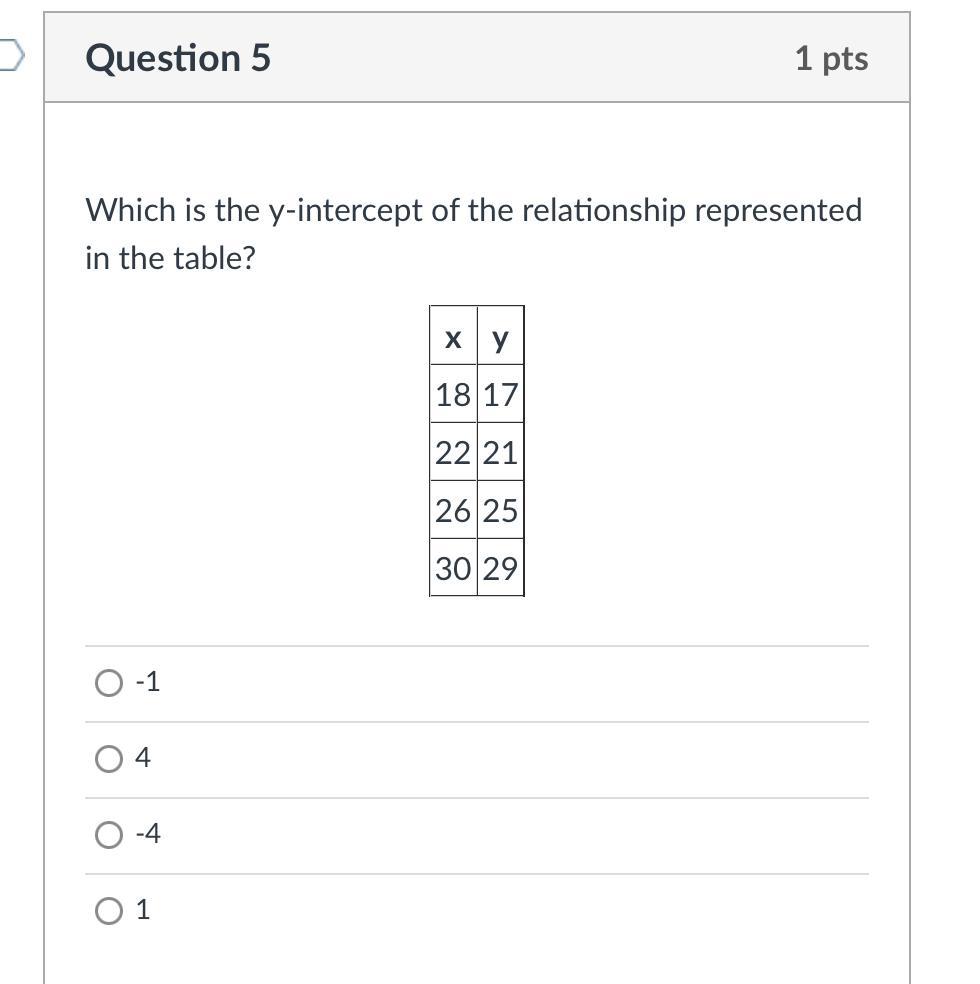
Task: Choose the radio button for answer 4
Action: click(x=108, y=759)
